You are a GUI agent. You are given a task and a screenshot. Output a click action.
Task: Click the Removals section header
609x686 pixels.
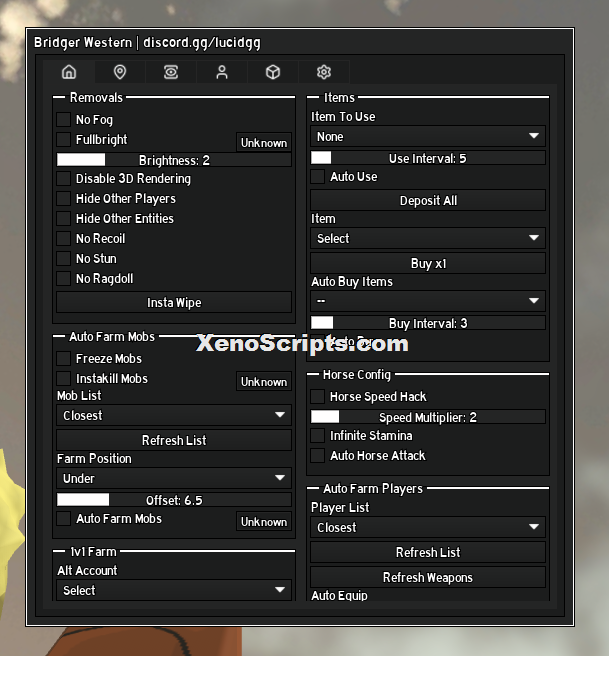click(x=96, y=97)
